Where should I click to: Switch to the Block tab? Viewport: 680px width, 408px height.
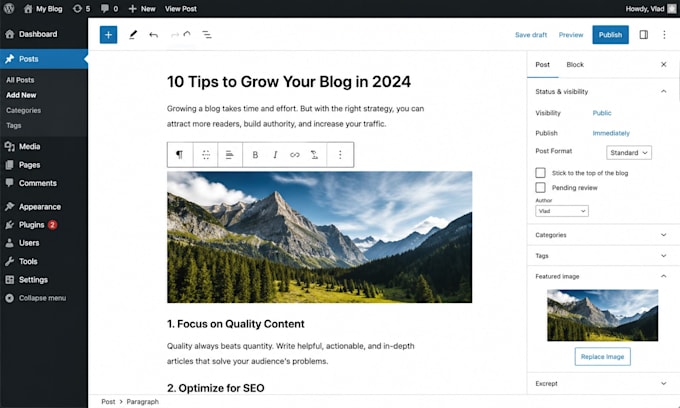click(x=575, y=65)
